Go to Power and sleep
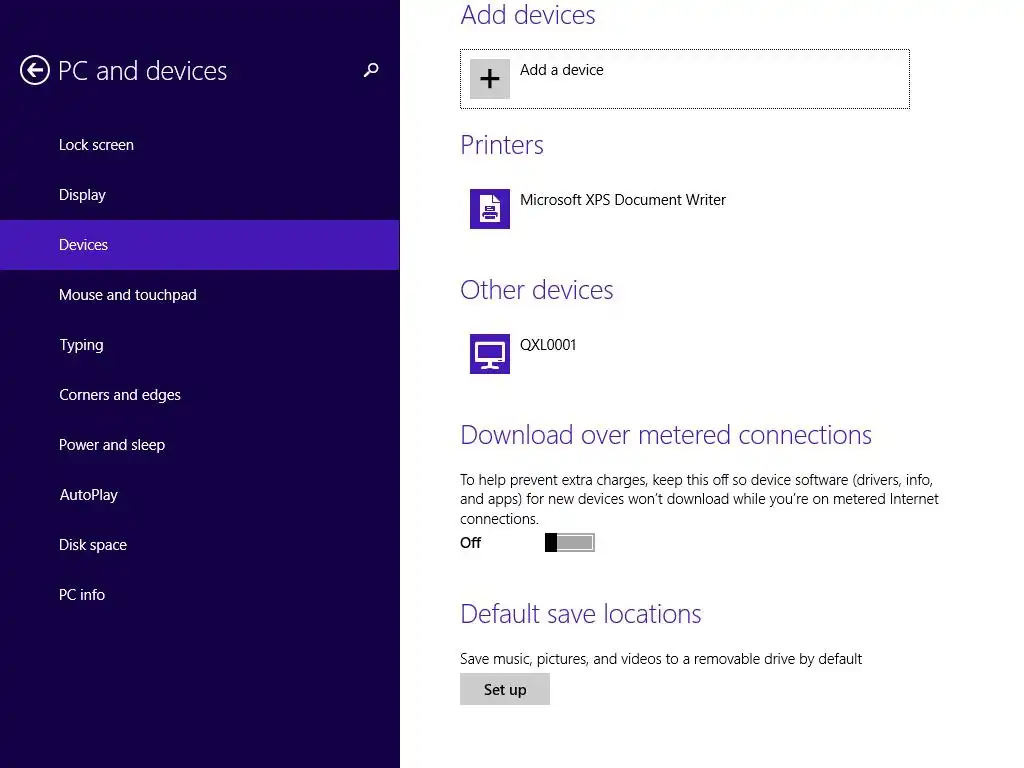 pyautogui.click(x=112, y=445)
